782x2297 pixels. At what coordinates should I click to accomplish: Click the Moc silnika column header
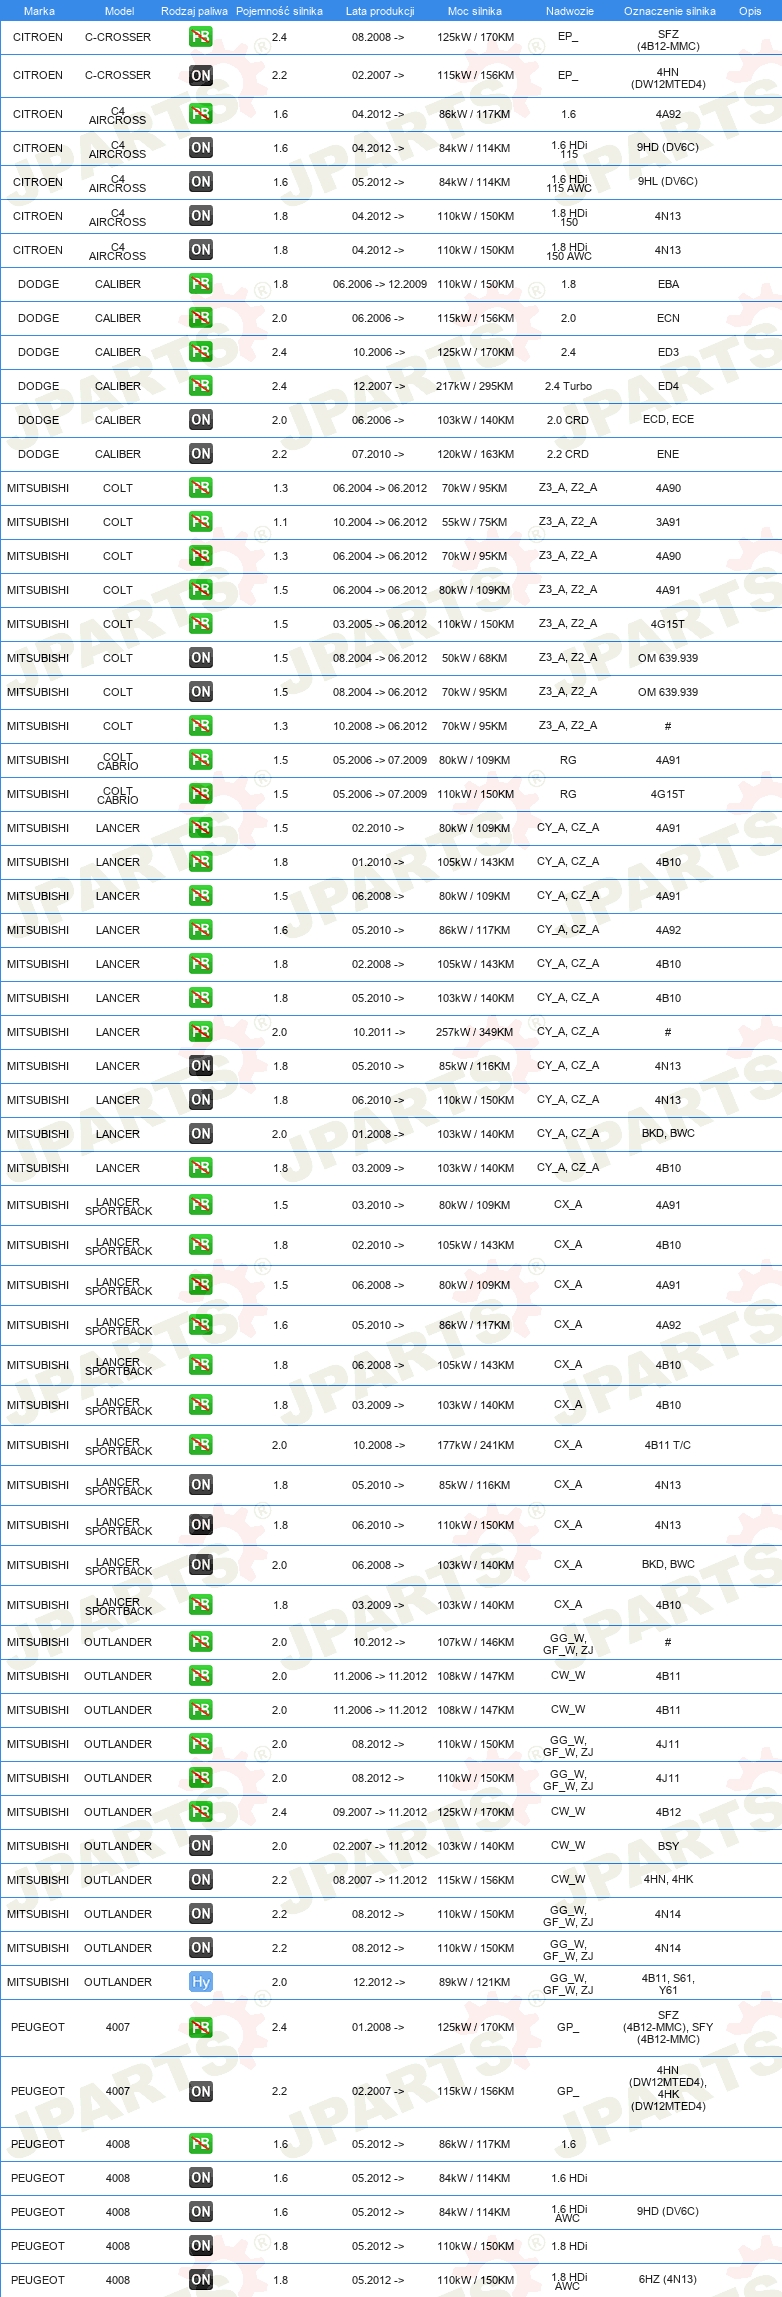[x=475, y=11]
